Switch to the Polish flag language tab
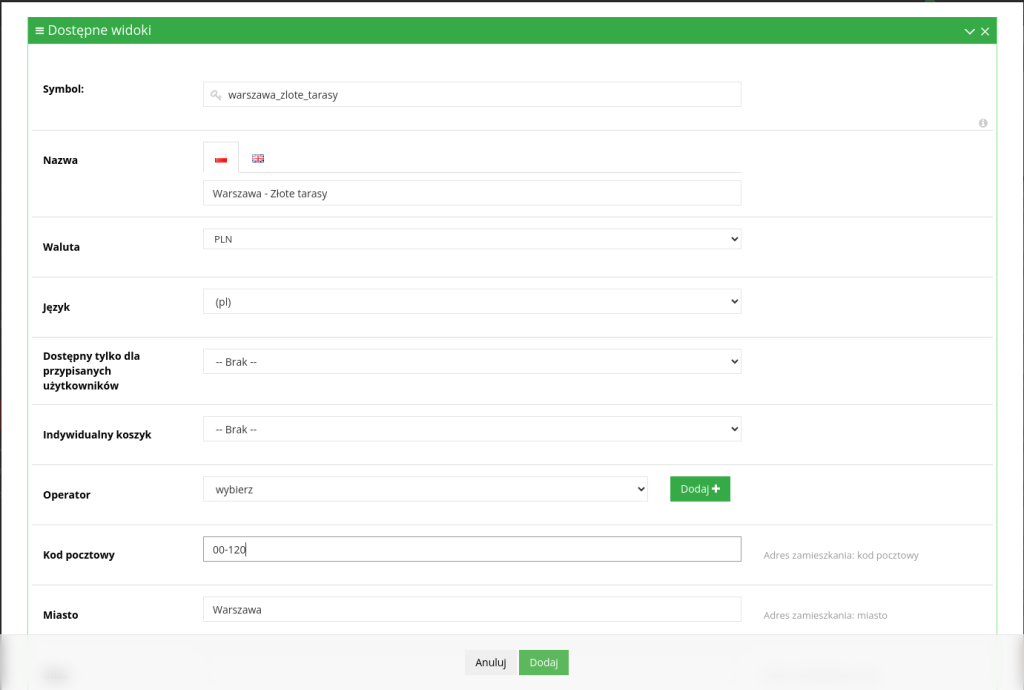The height and width of the screenshot is (690, 1024). coord(221,158)
